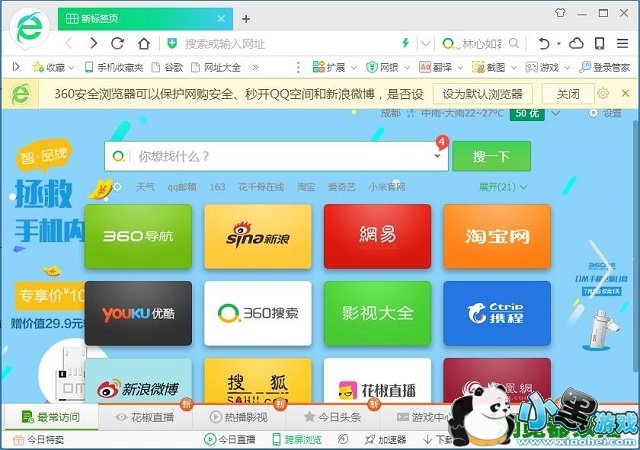
Task: Switch to the 今日头条 tab
Action: 333,417
